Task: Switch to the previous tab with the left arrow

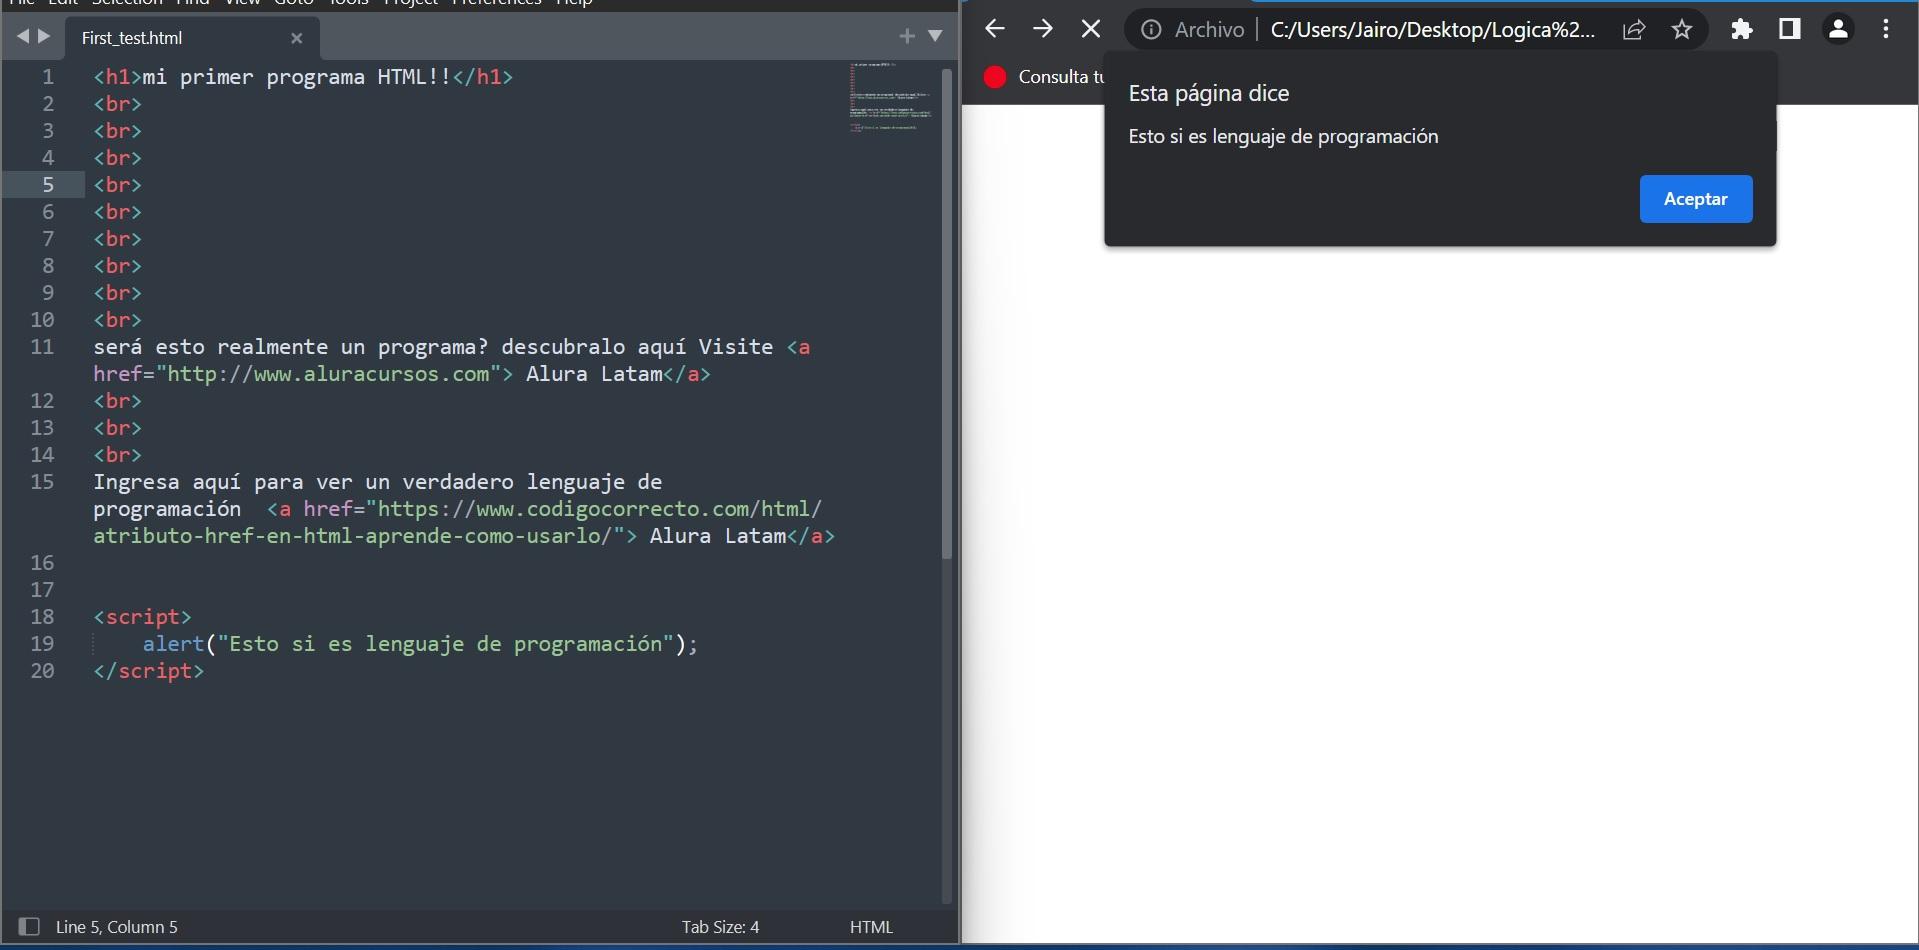Action: pos(23,37)
